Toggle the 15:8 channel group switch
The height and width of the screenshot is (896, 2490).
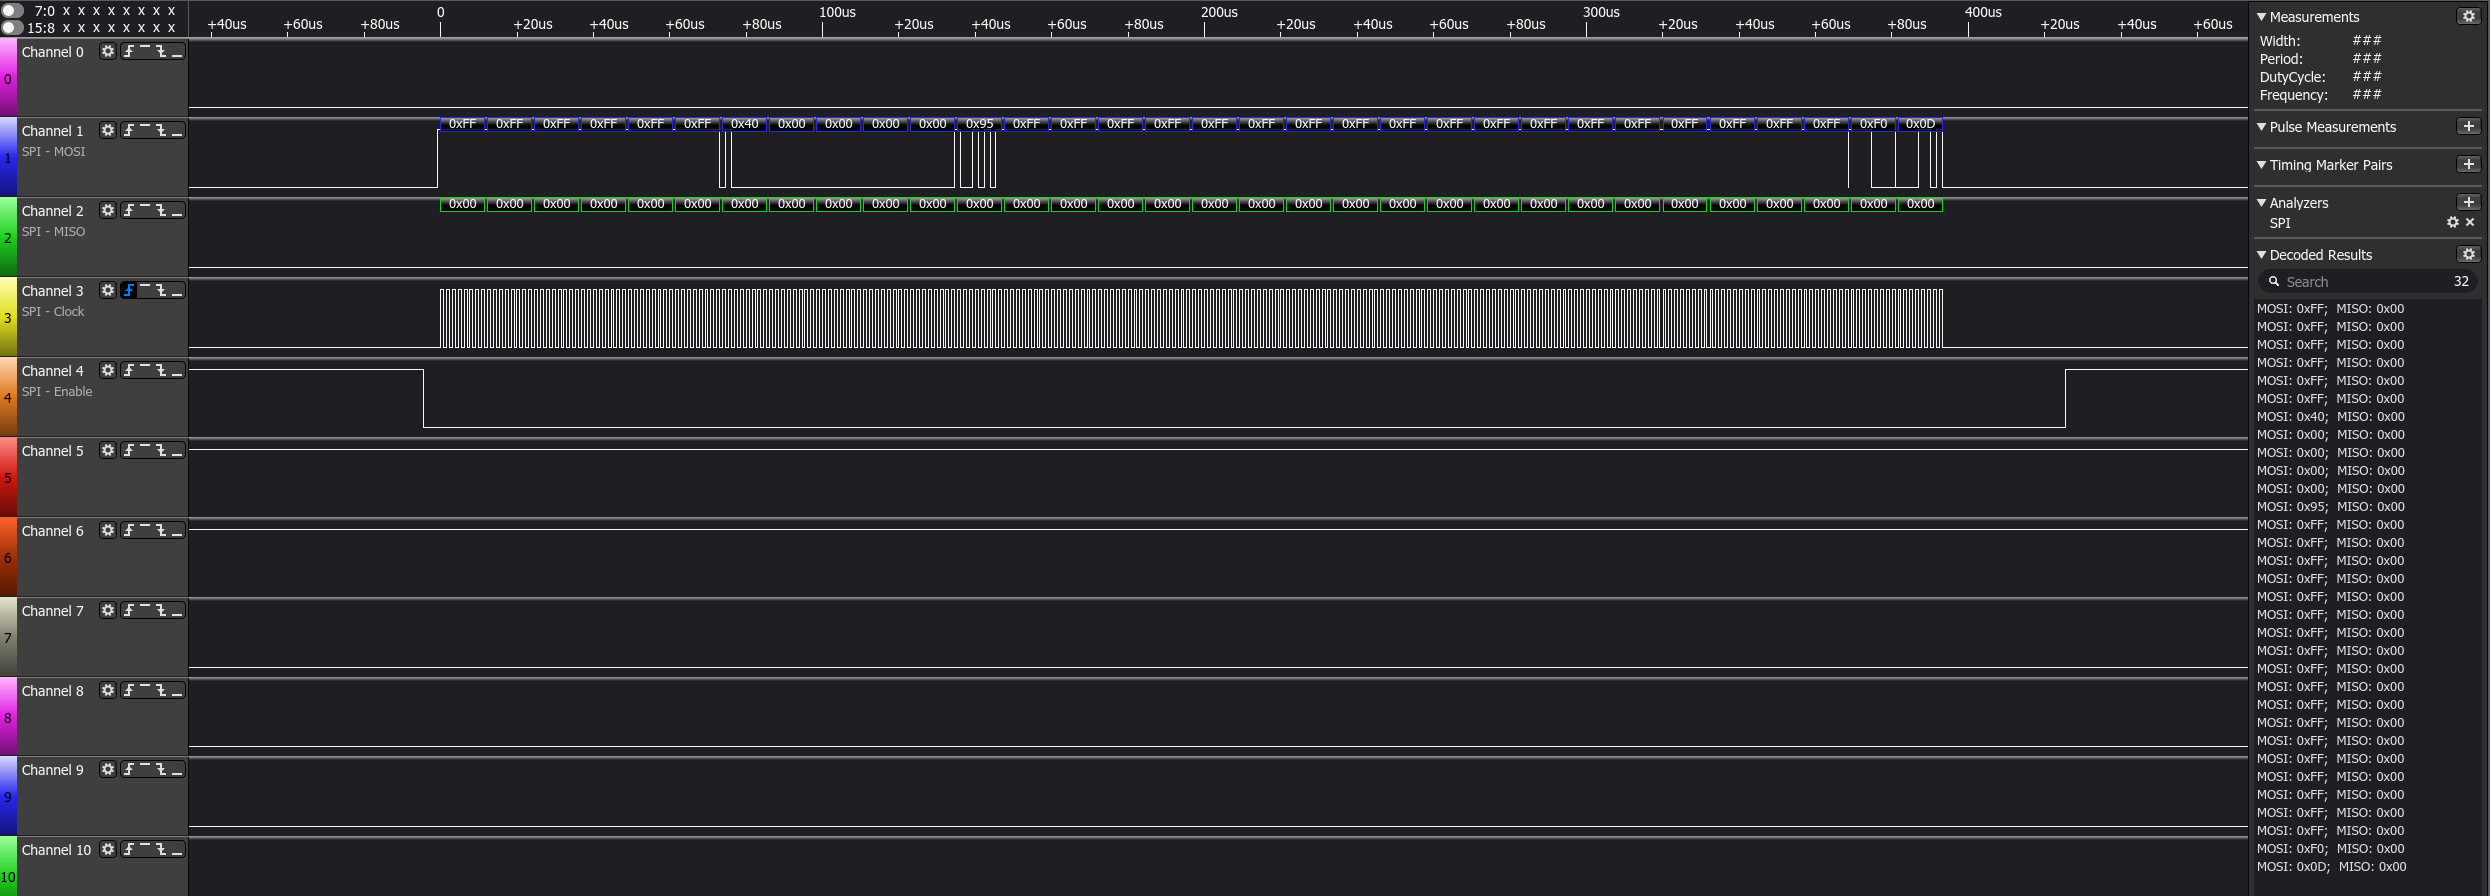tap(13, 28)
